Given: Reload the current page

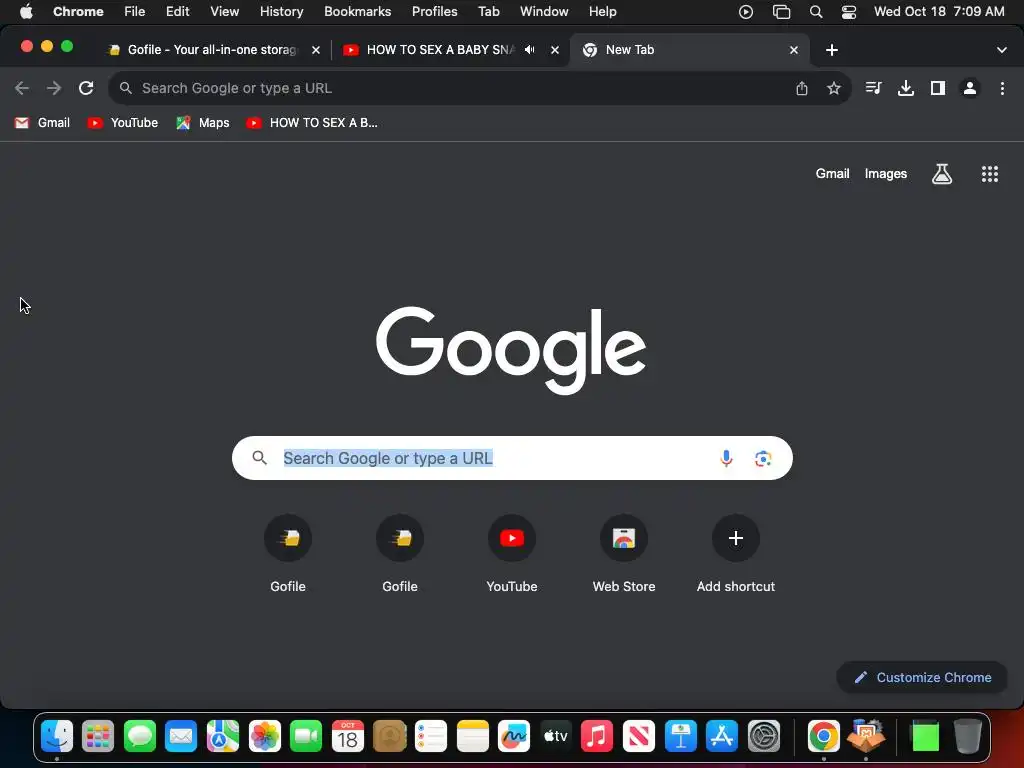Looking at the screenshot, I should click(86, 88).
